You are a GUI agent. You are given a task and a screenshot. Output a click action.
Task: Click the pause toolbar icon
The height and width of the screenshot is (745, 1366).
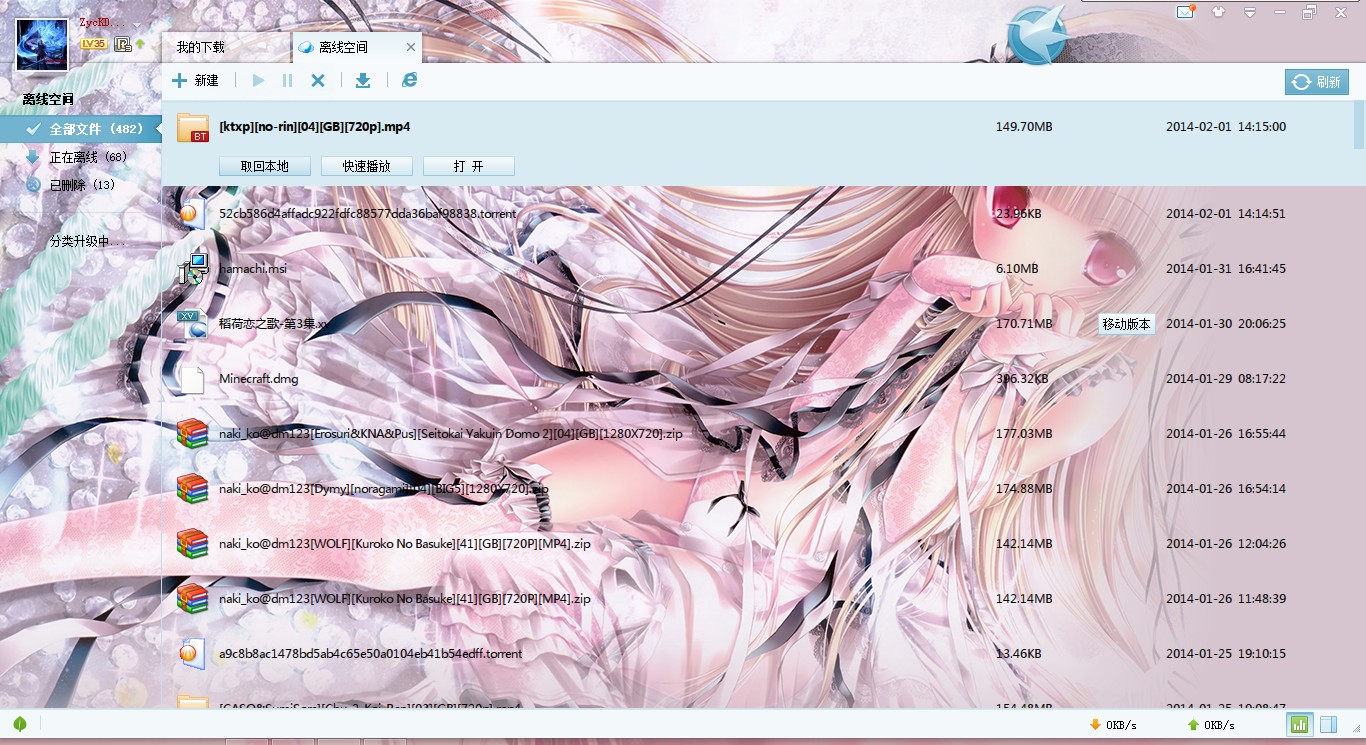[x=288, y=80]
